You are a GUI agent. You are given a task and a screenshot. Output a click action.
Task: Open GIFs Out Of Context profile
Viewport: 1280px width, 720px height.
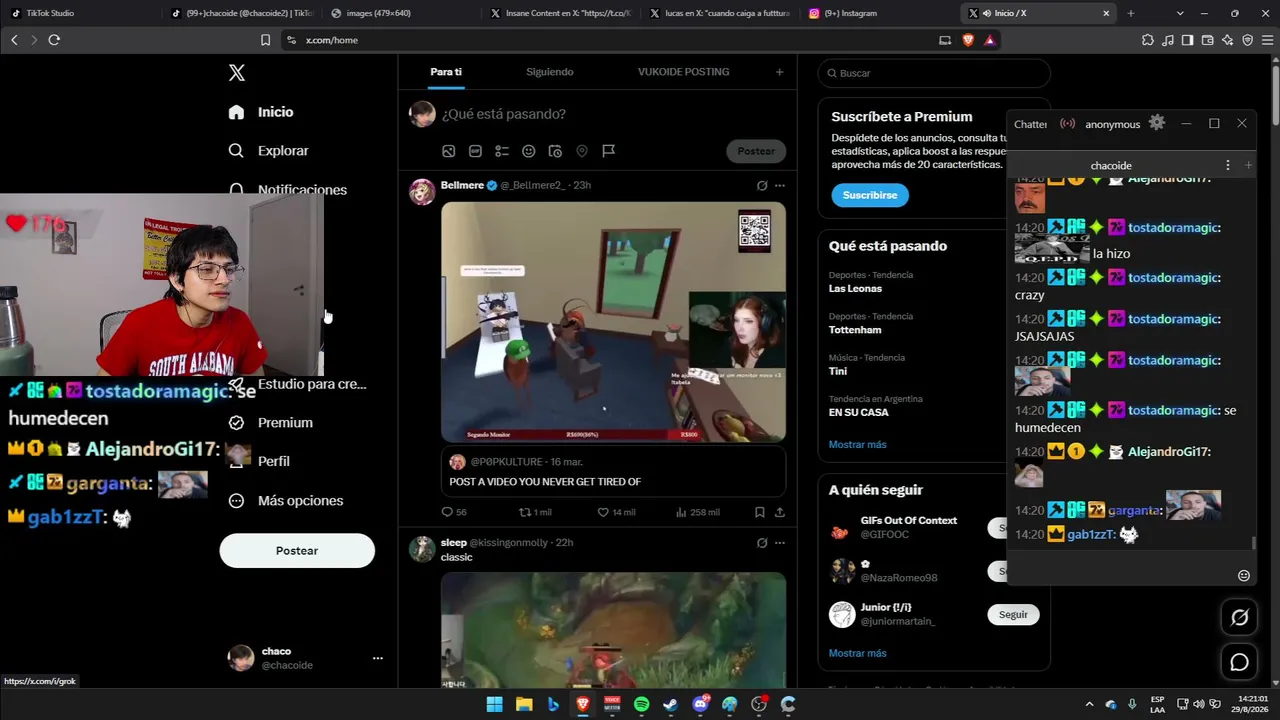coord(909,521)
